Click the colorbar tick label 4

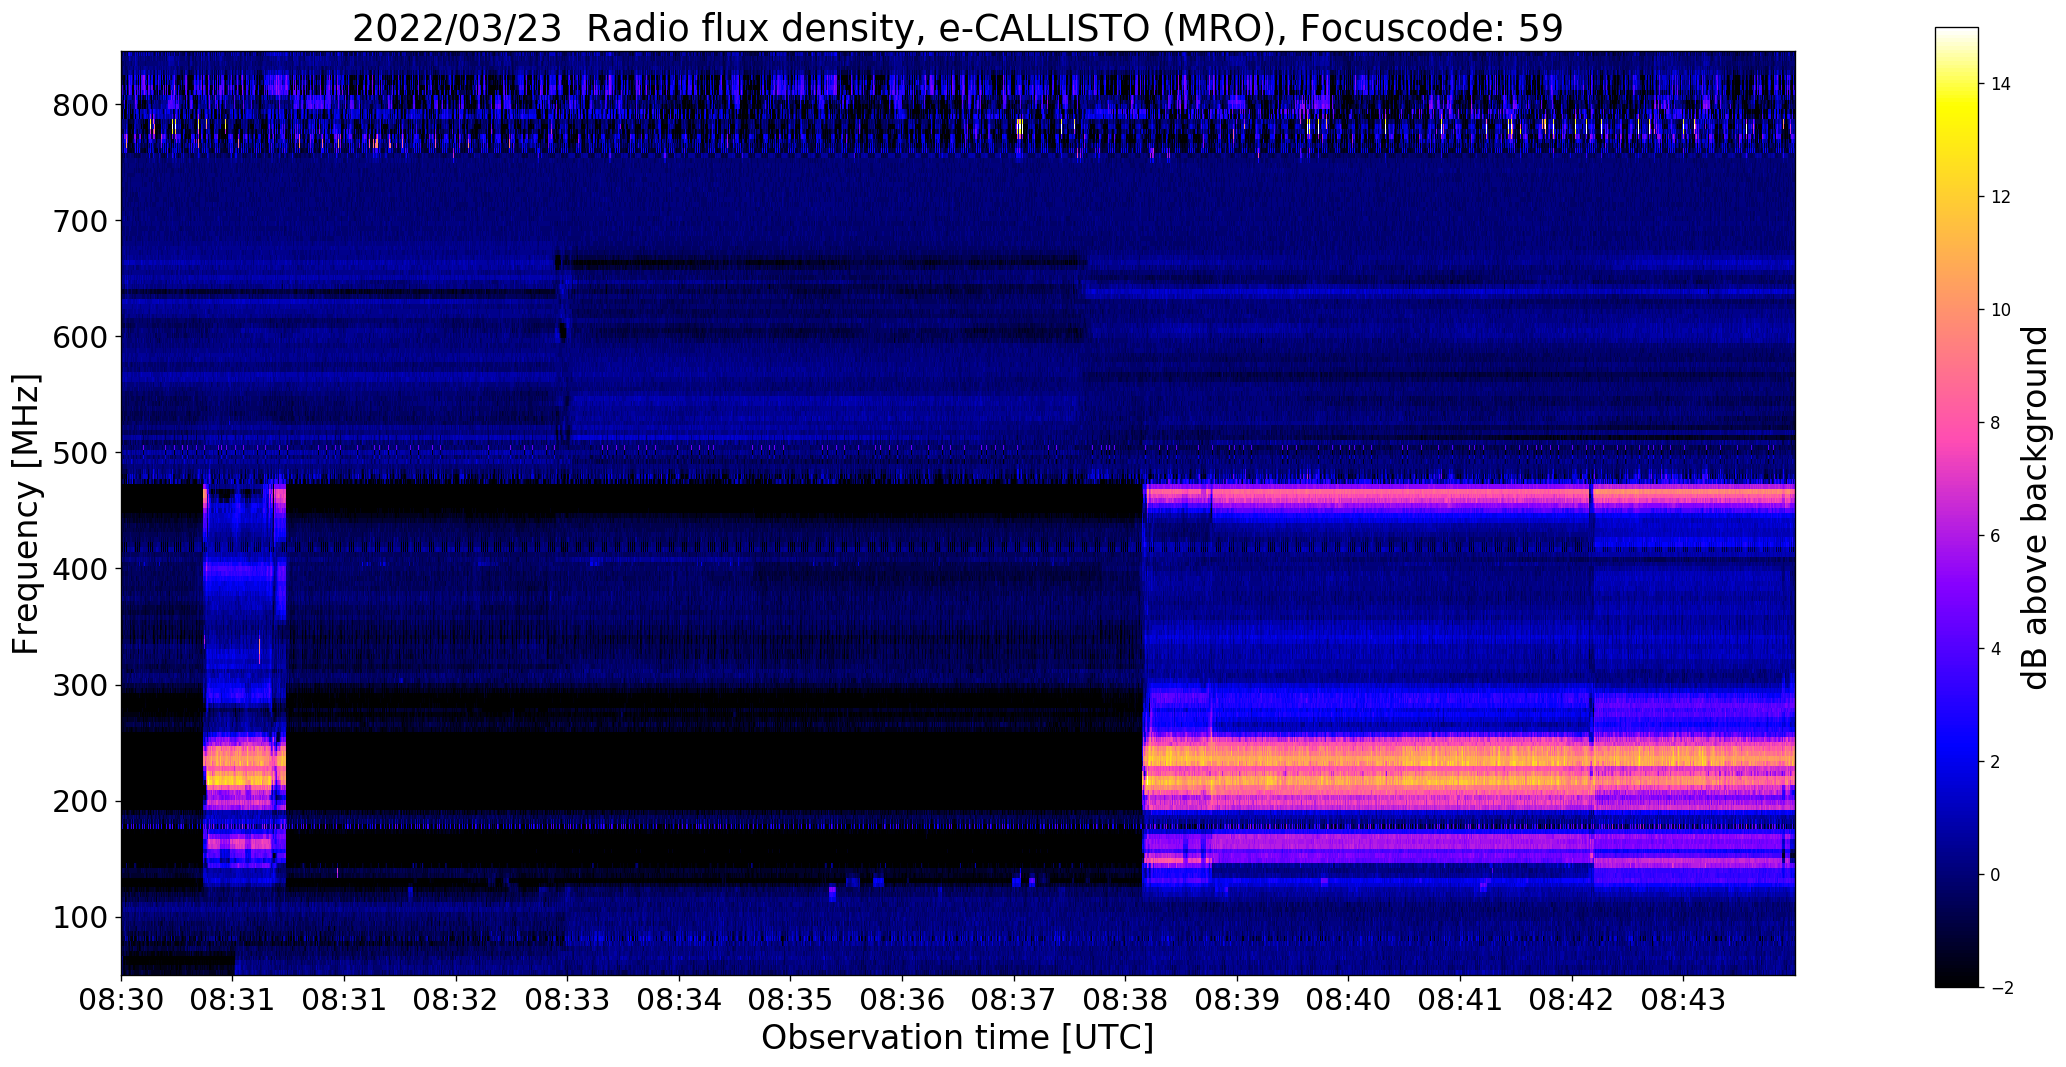1996,649
